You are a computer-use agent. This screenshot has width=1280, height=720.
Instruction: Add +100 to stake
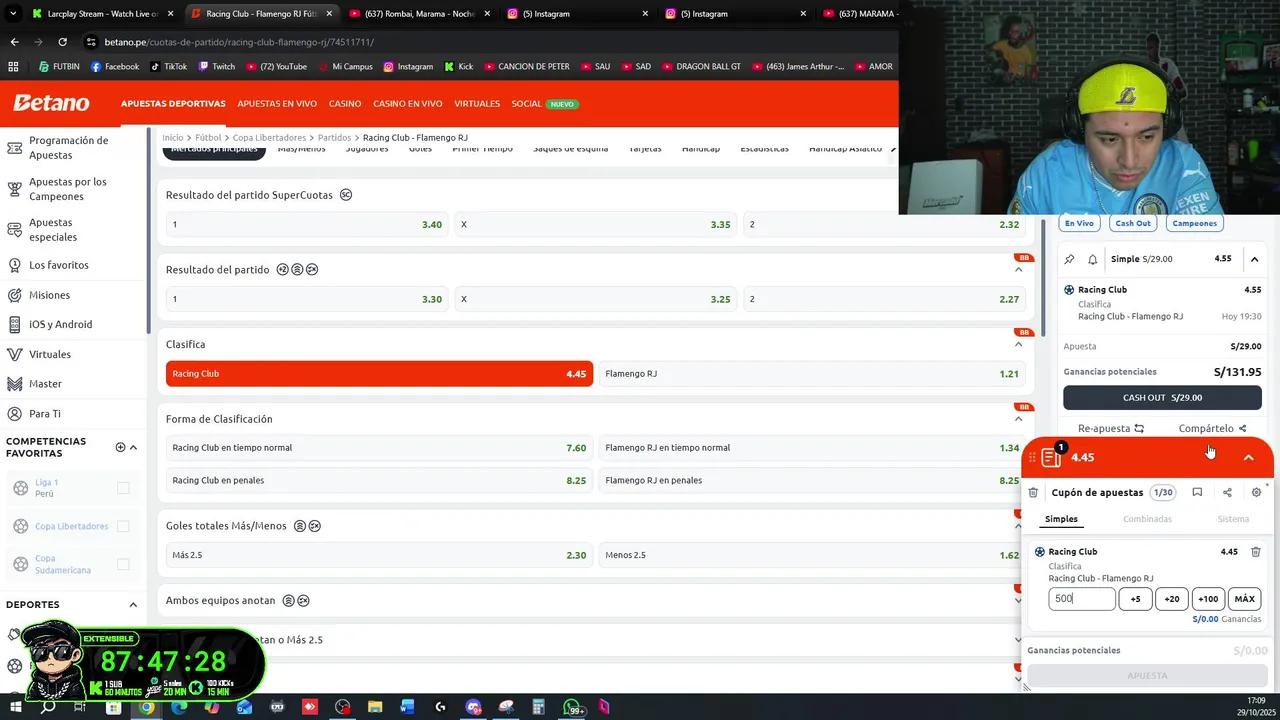click(1208, 599)
